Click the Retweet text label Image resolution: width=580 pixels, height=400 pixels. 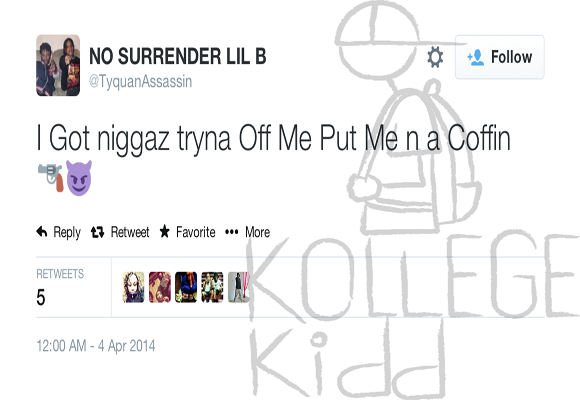pos(130,232)
